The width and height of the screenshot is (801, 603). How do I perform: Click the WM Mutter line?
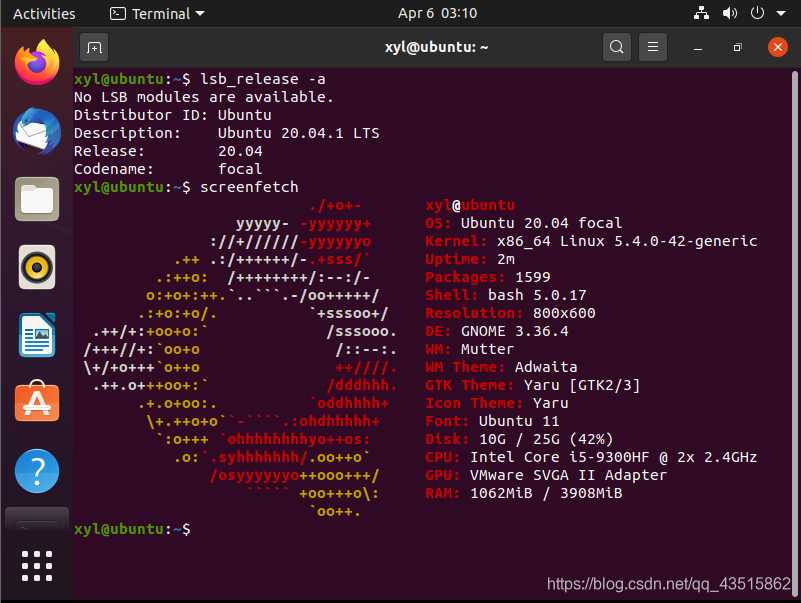coord(469,349)
